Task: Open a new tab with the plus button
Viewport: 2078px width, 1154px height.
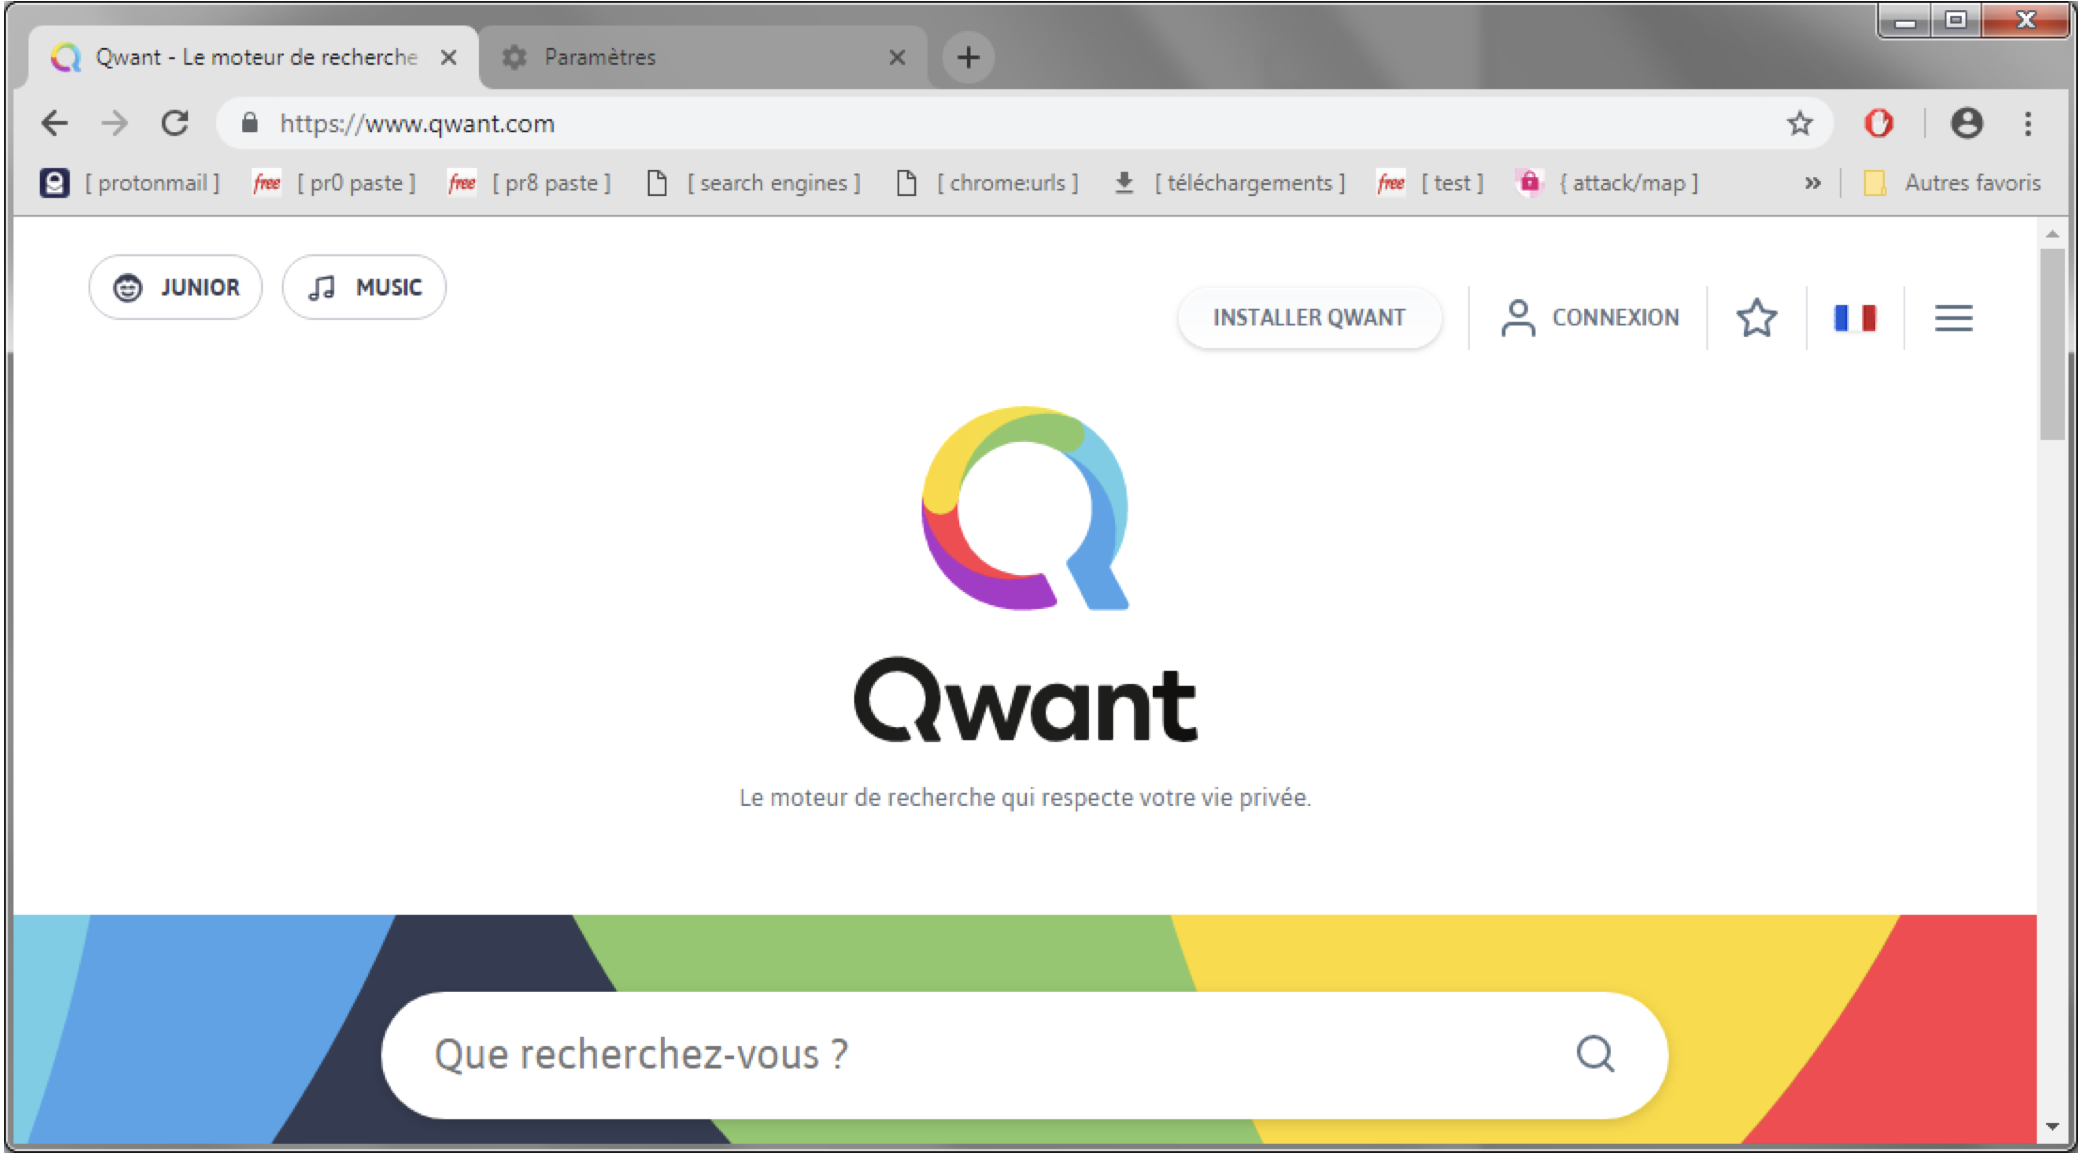Action: click(967, 57)
